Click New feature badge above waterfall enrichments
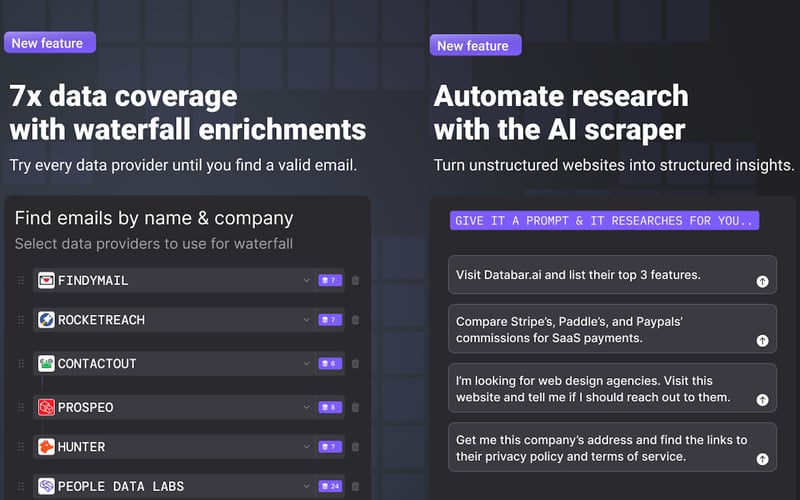 click(49, 43)
